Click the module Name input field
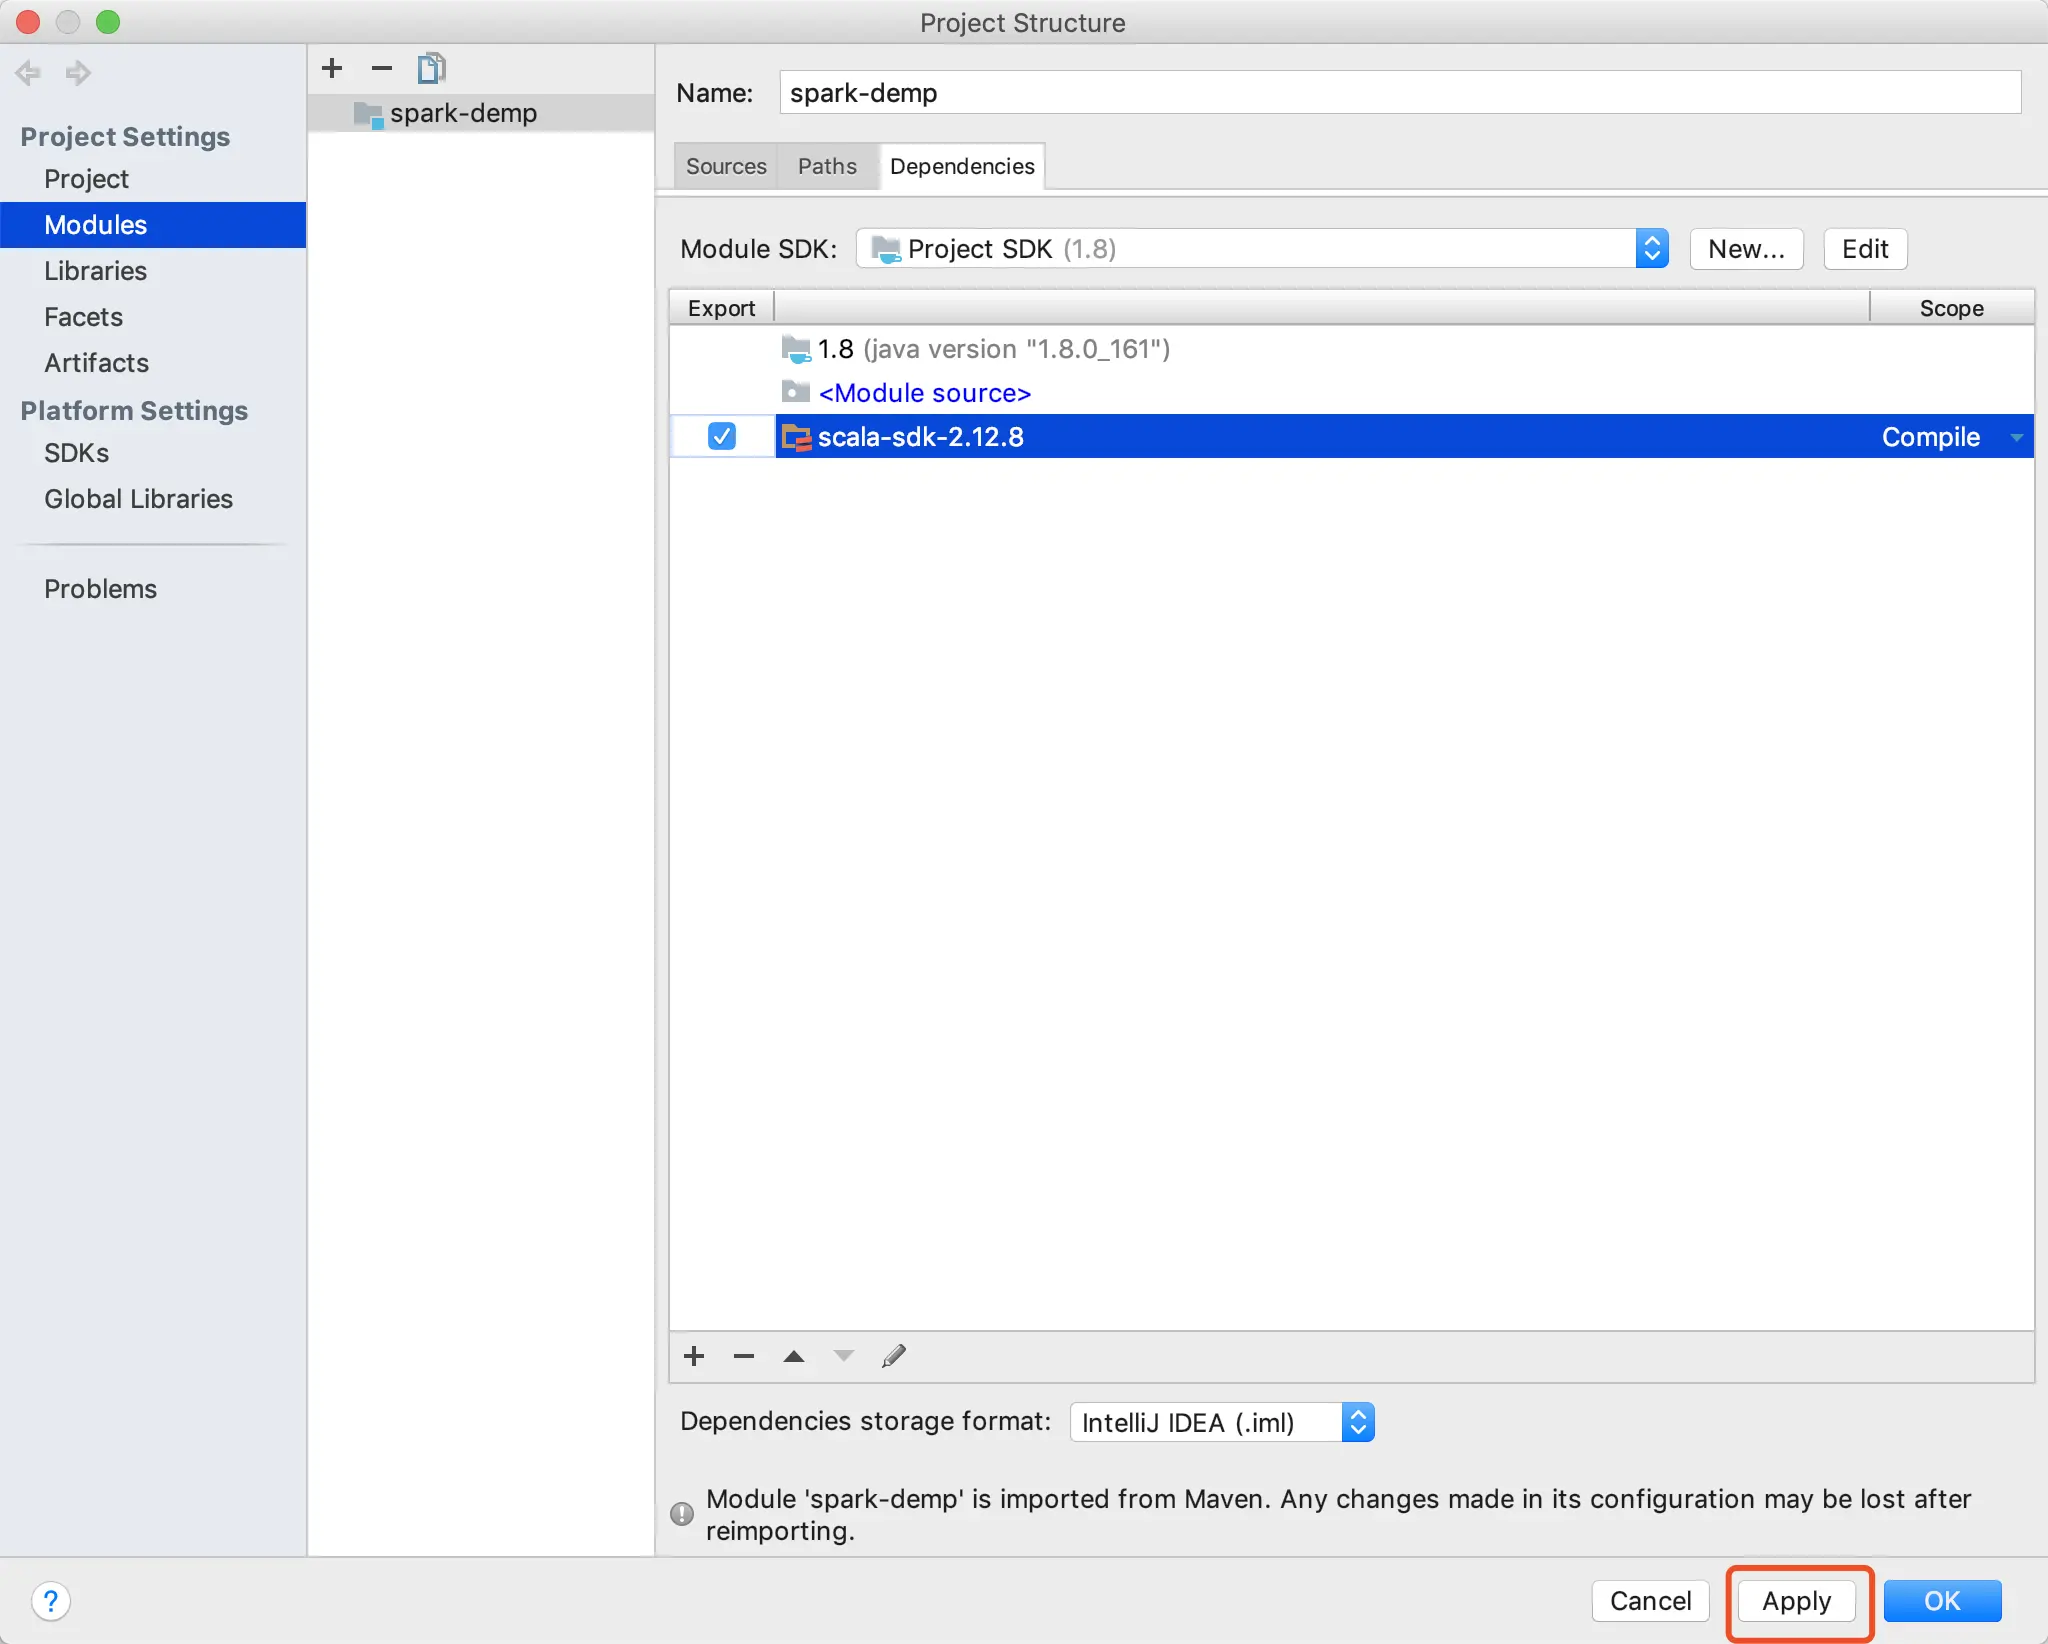Screen dimensions: 2048x1644 click(x=1398, y=92)
